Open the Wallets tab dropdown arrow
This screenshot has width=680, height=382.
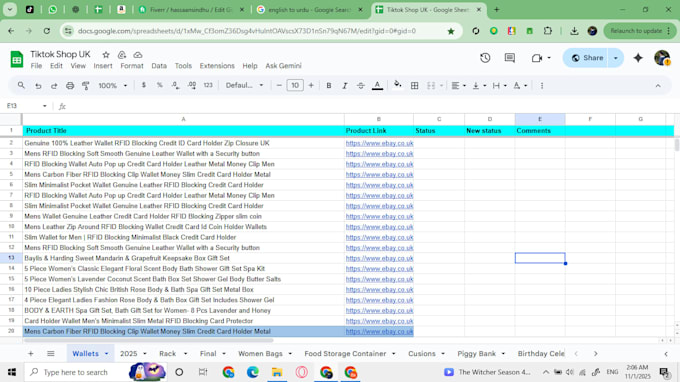tap(107, 354)
